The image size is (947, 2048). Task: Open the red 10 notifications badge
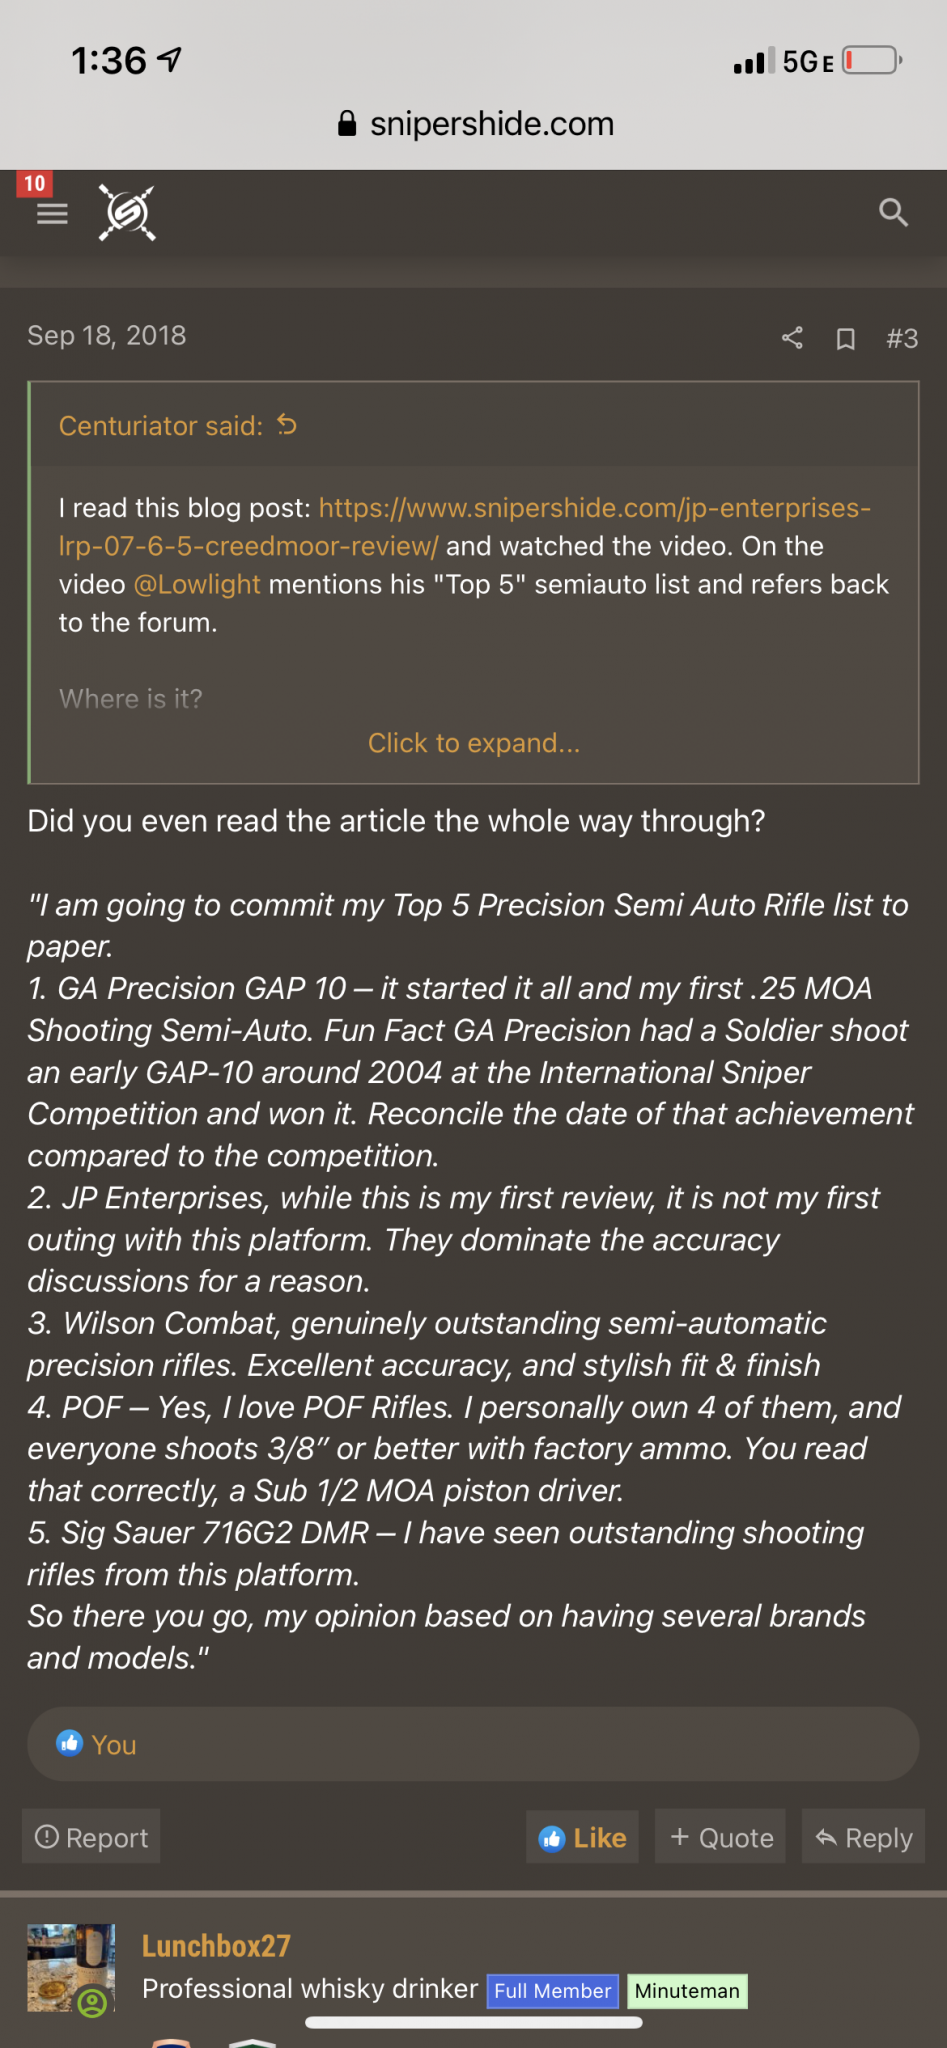tap(35, 183)
